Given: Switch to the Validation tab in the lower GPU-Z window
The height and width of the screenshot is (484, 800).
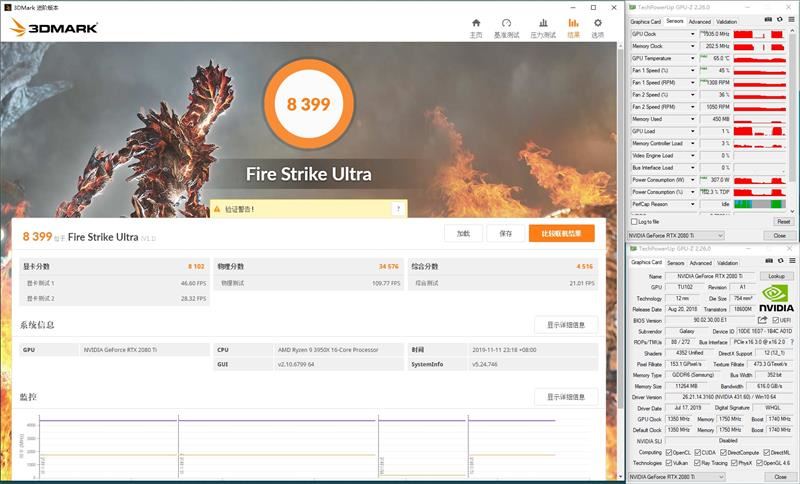Looking at the screenshot, I should point(728,263).
